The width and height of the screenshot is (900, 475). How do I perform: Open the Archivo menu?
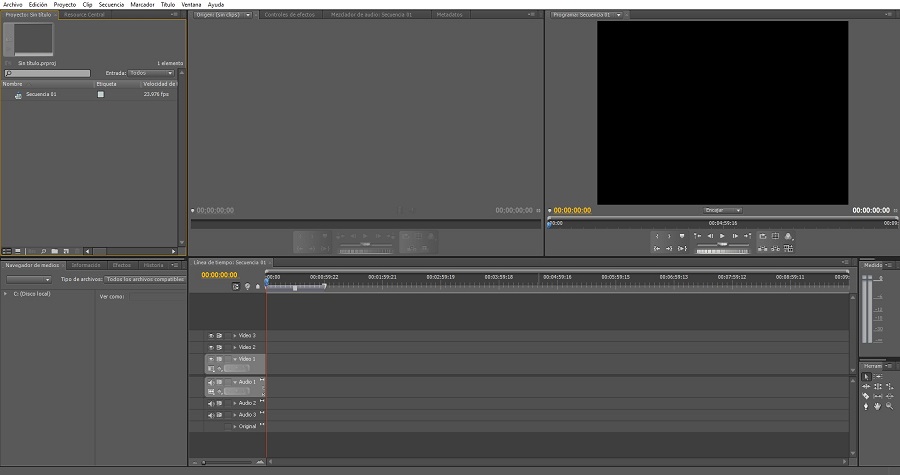(13, 5)
